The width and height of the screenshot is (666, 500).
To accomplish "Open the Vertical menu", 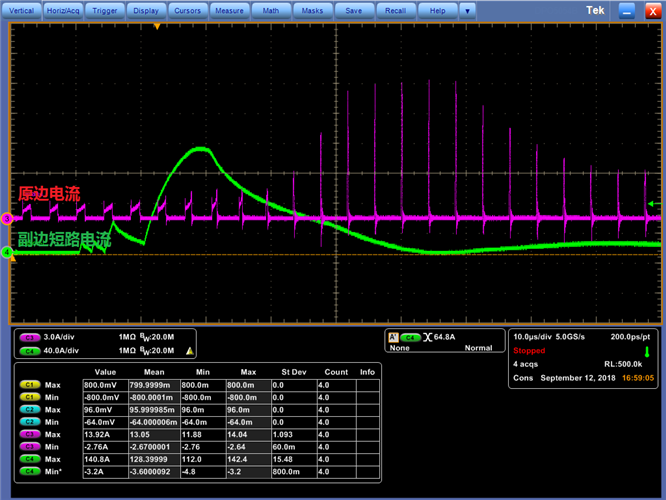I will (x=22, y=10).
